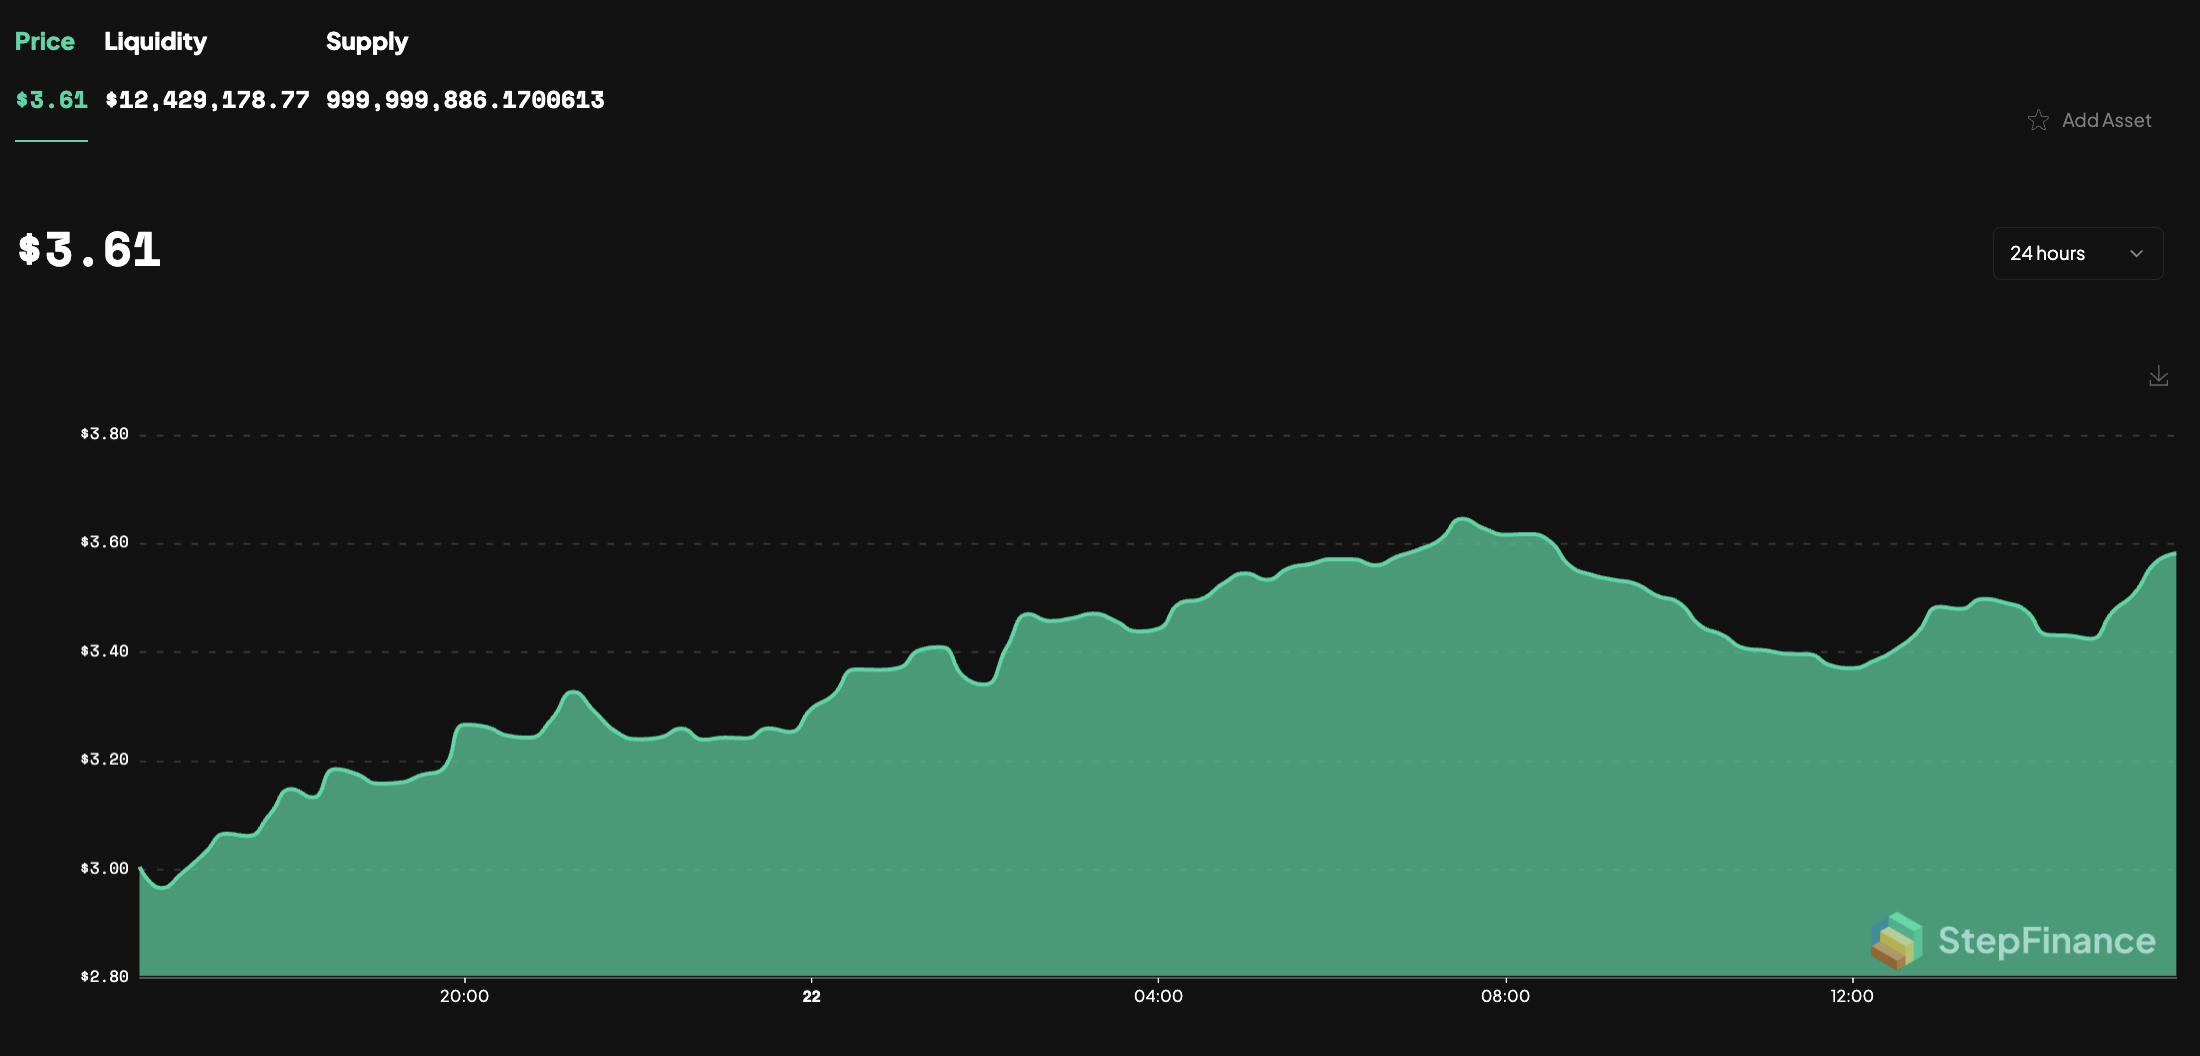Click the 08:00 time axis marker

[1505, 996]
